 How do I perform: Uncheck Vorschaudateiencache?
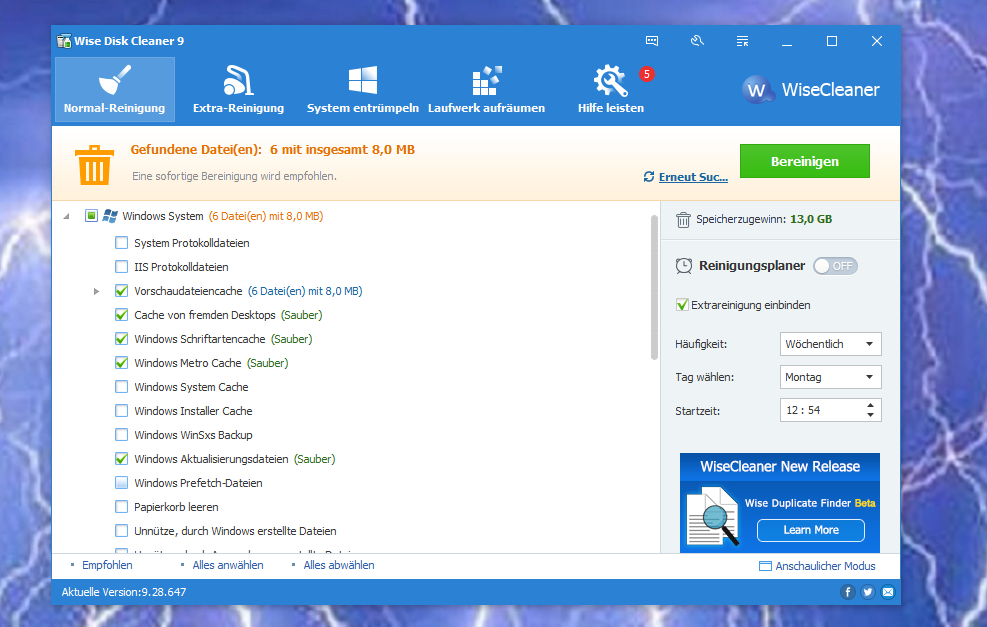click(x=121, y=291)
